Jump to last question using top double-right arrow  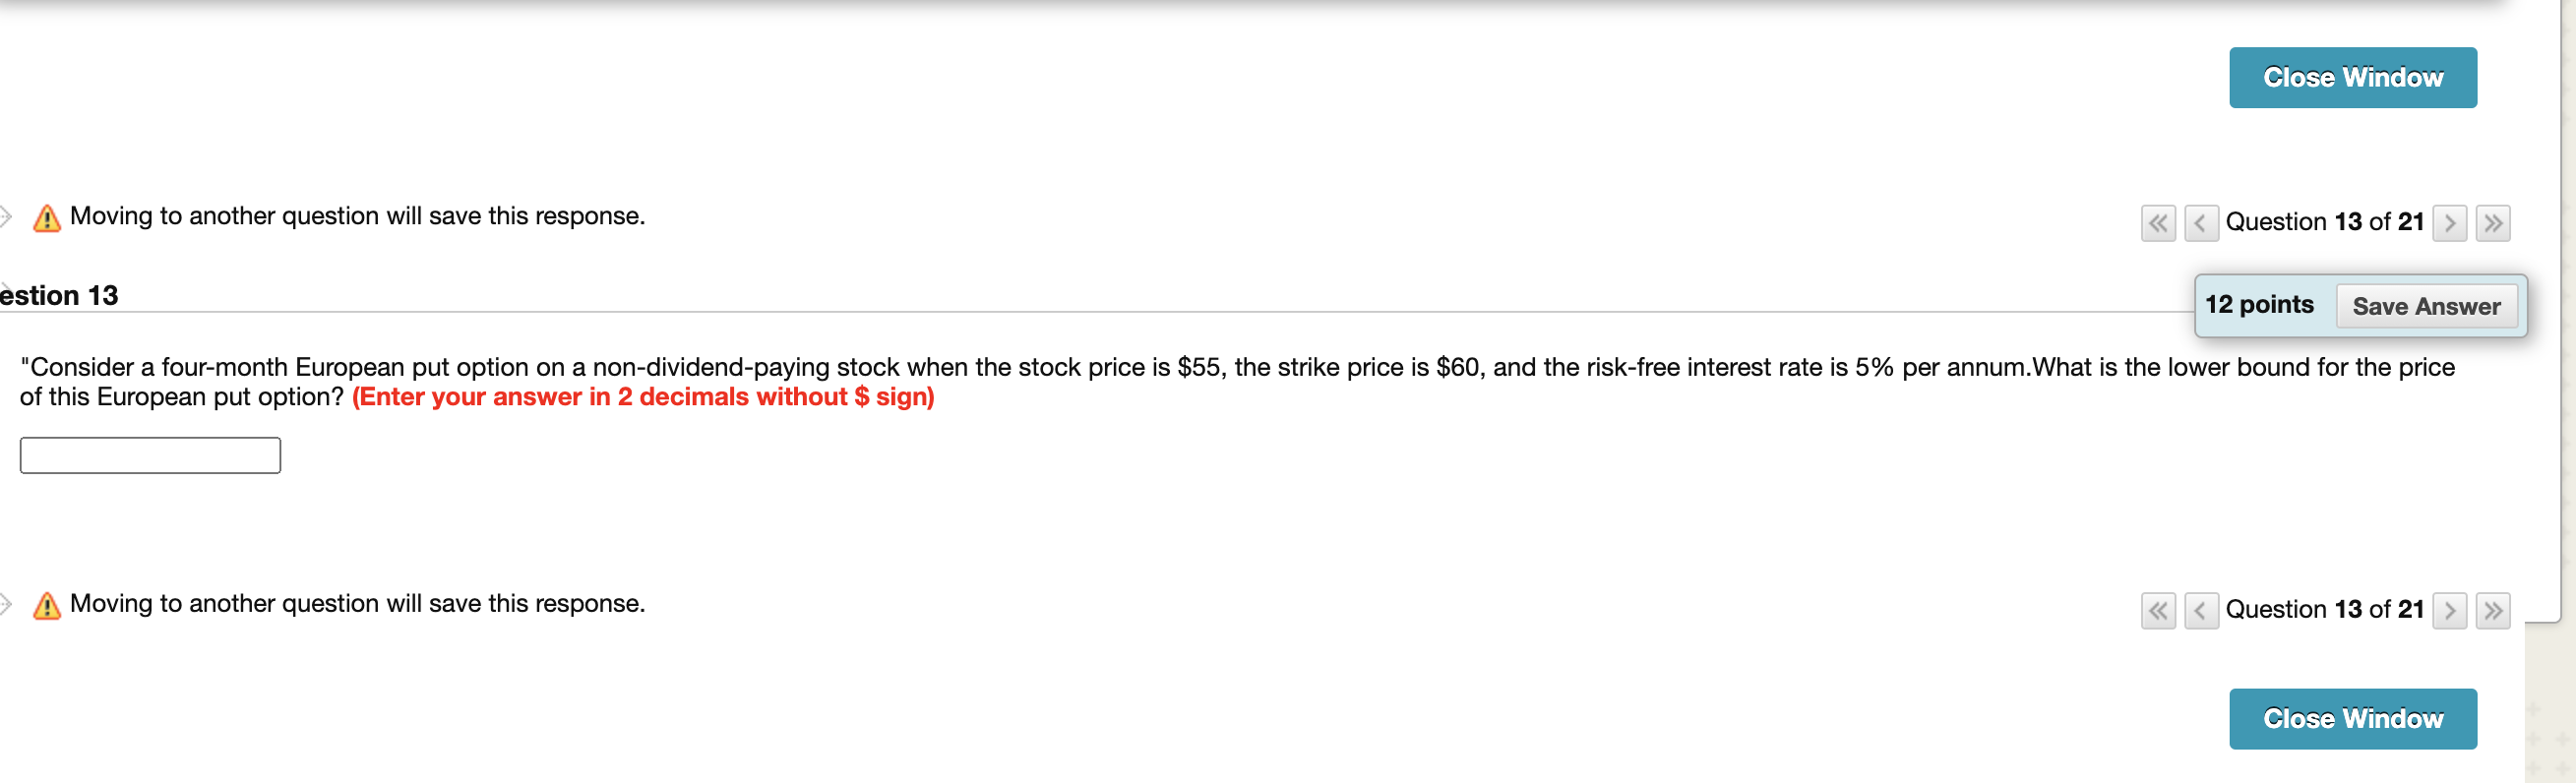pos(2493,222)
